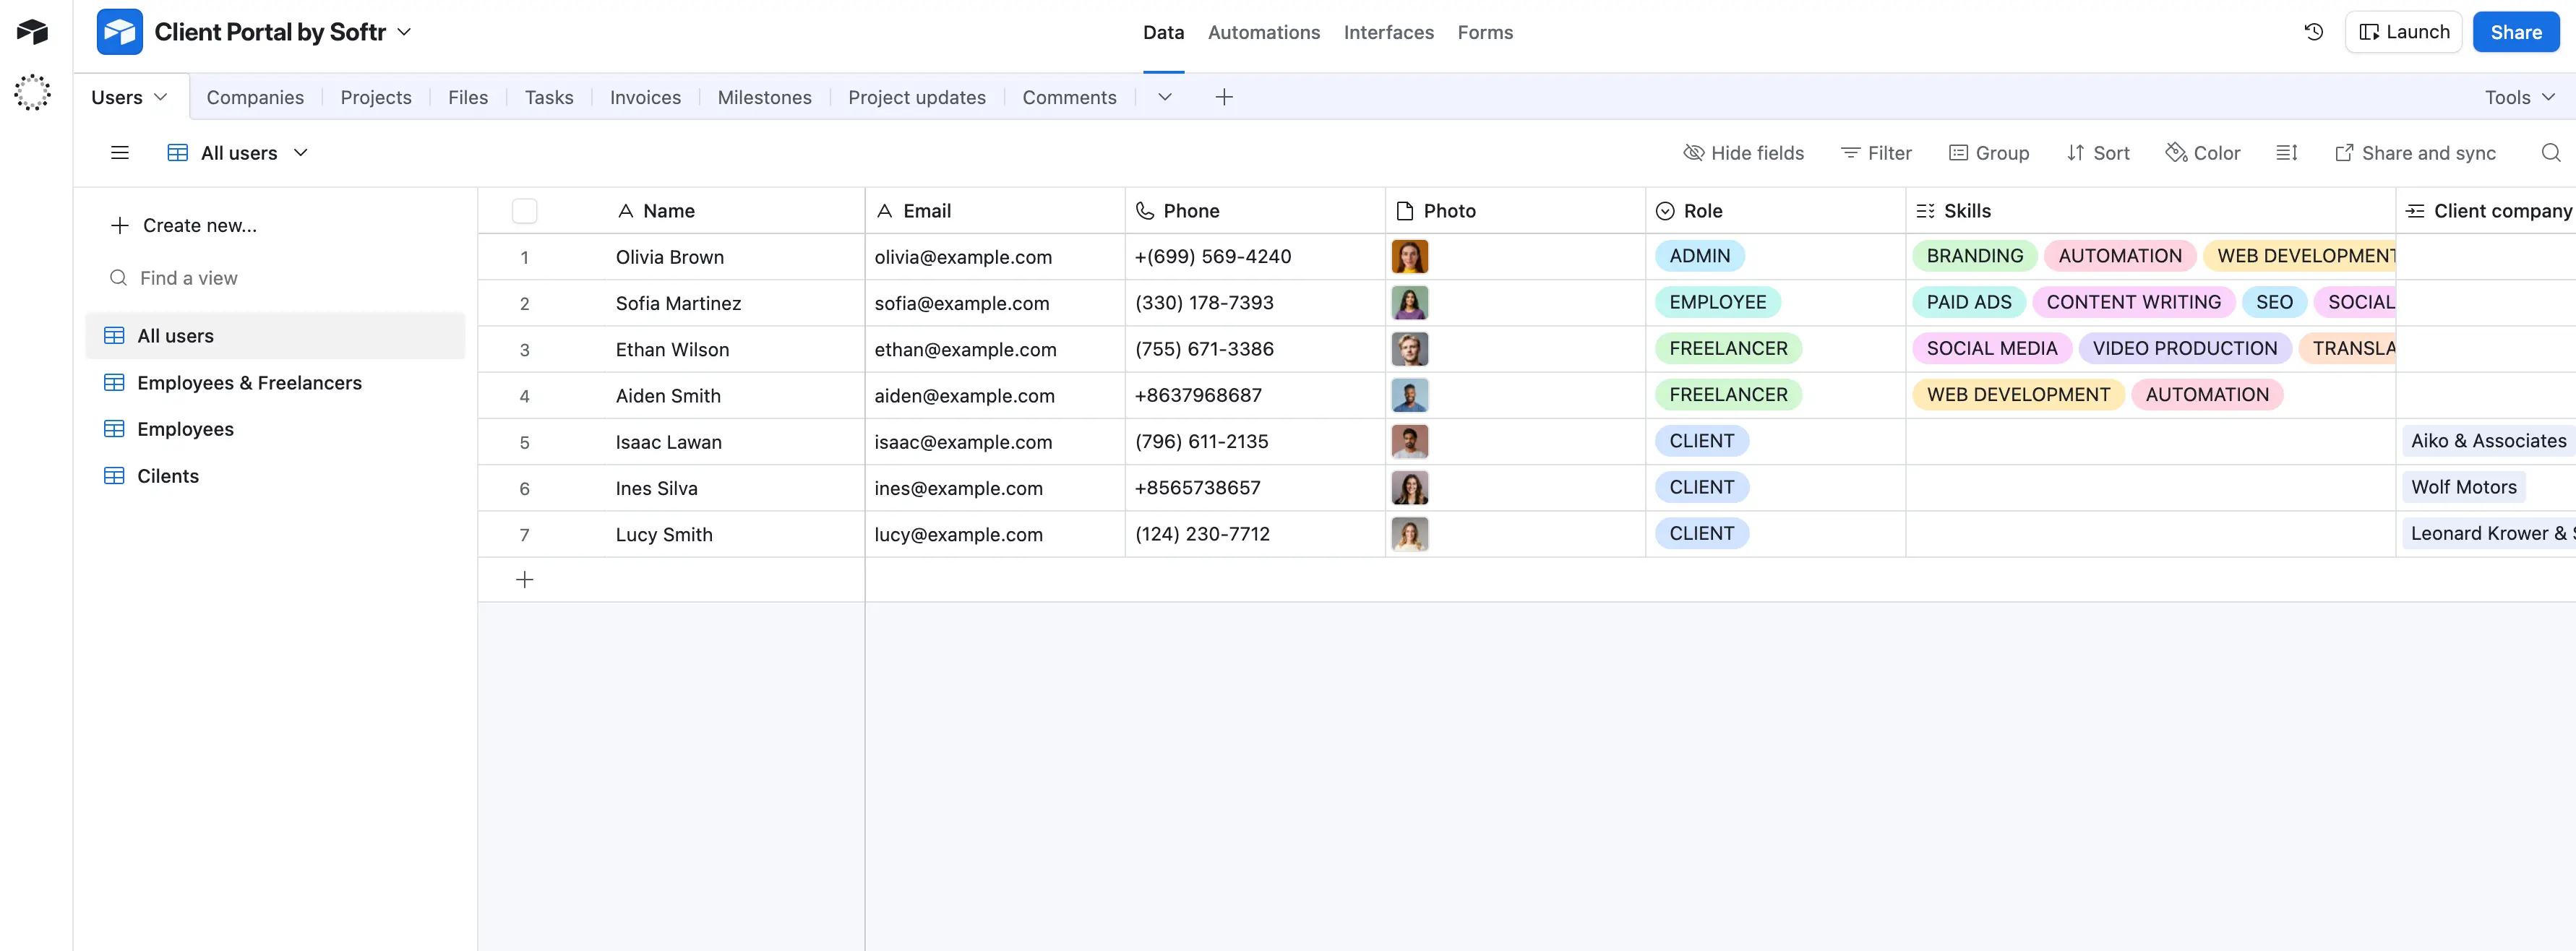The image size is (2576, 951).
Task: Click the Find a view search field
Action: click(x=190, y=277)
